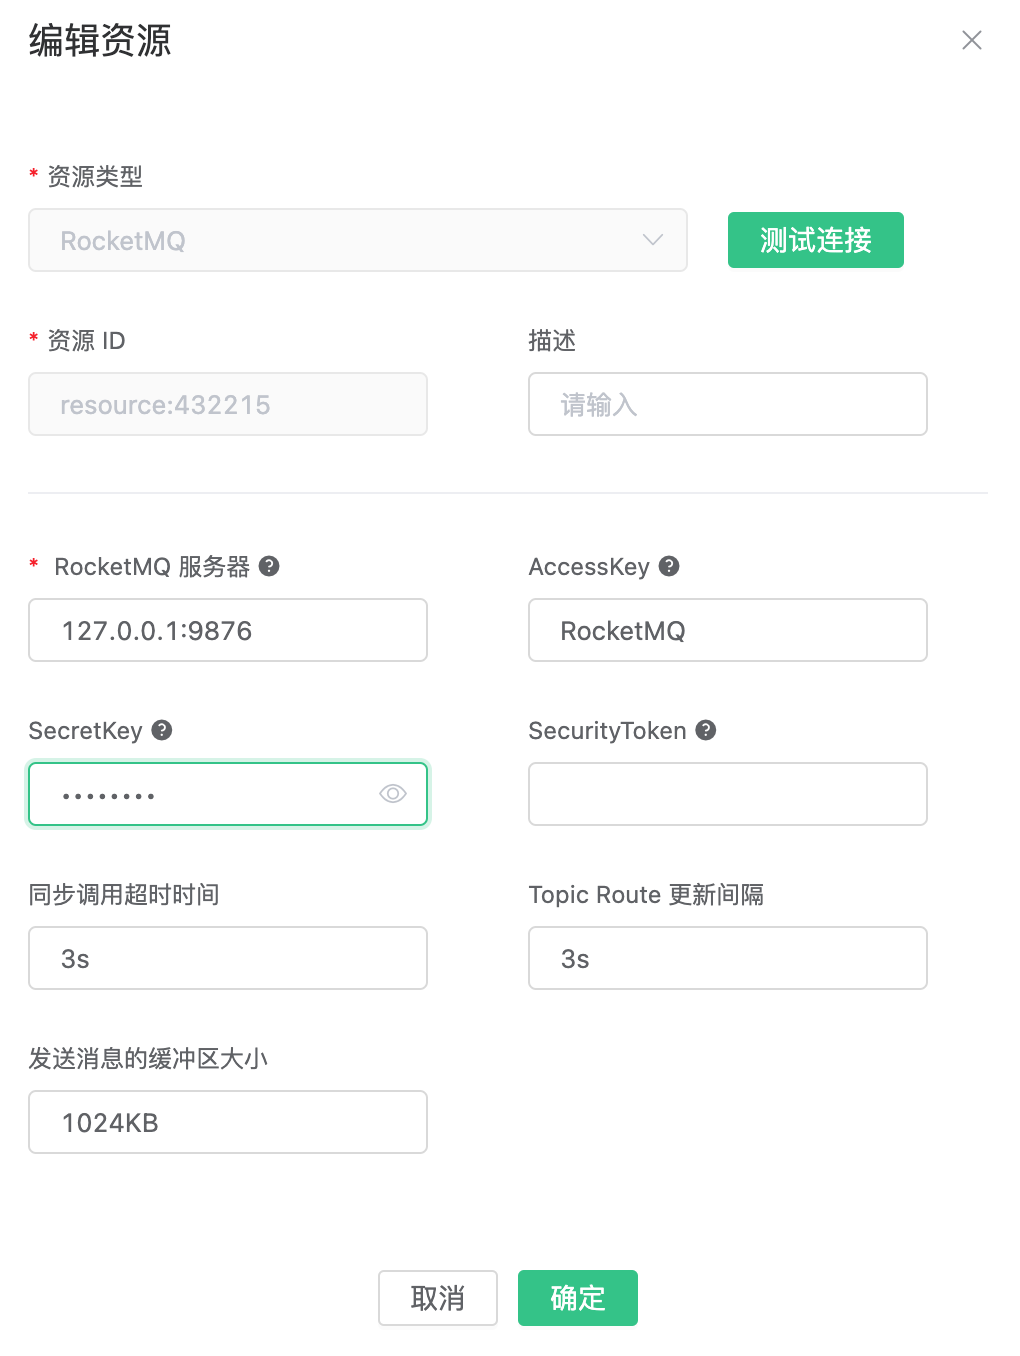This screenshot has width=1020, height=1356.
Task: Click help icon beside SecurityToken label
Action: (706, 730)
